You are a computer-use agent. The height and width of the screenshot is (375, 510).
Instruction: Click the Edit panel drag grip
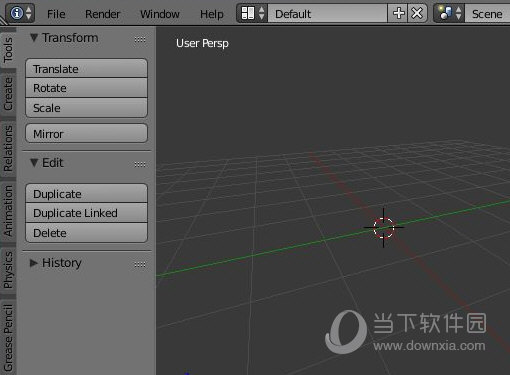tap(140, 164)
